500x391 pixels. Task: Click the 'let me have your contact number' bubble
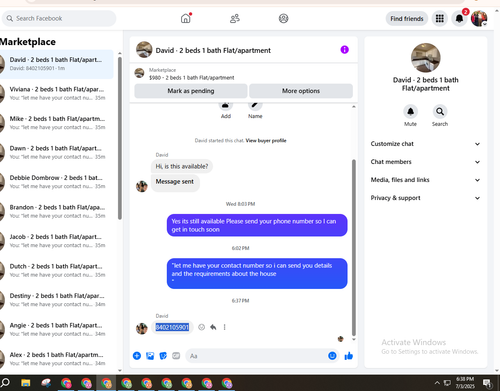257,273
